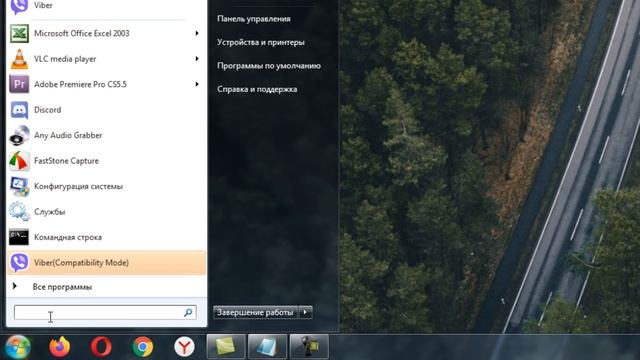Image resolution: width=640 pixels, height=360 pixels.
Task: Click the Discord icon in Start menu
Action: 19,110
